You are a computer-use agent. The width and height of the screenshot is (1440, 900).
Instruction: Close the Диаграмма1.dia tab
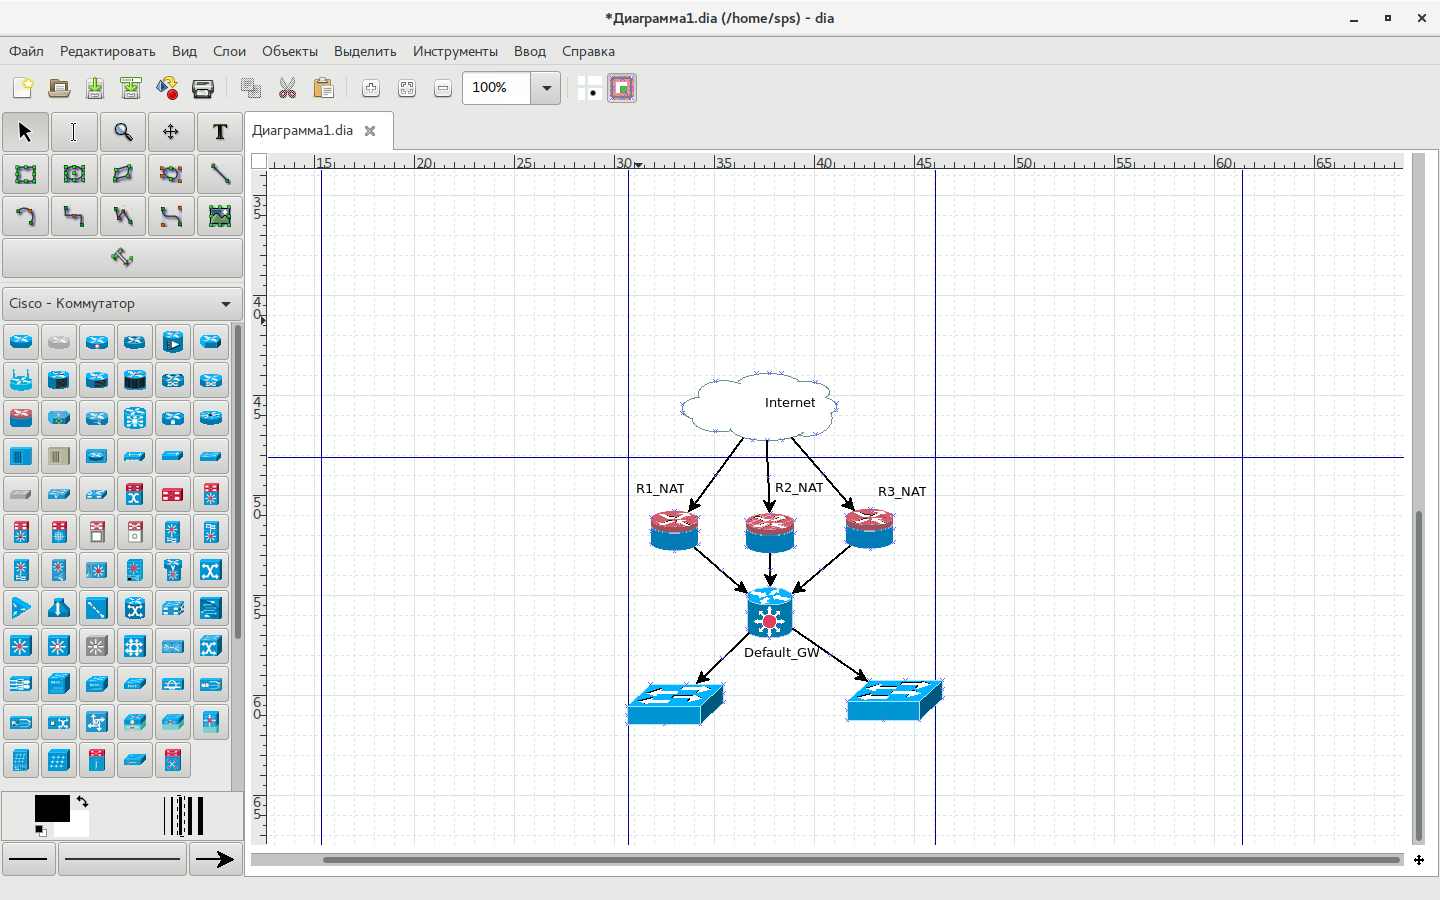coord(370,131)
